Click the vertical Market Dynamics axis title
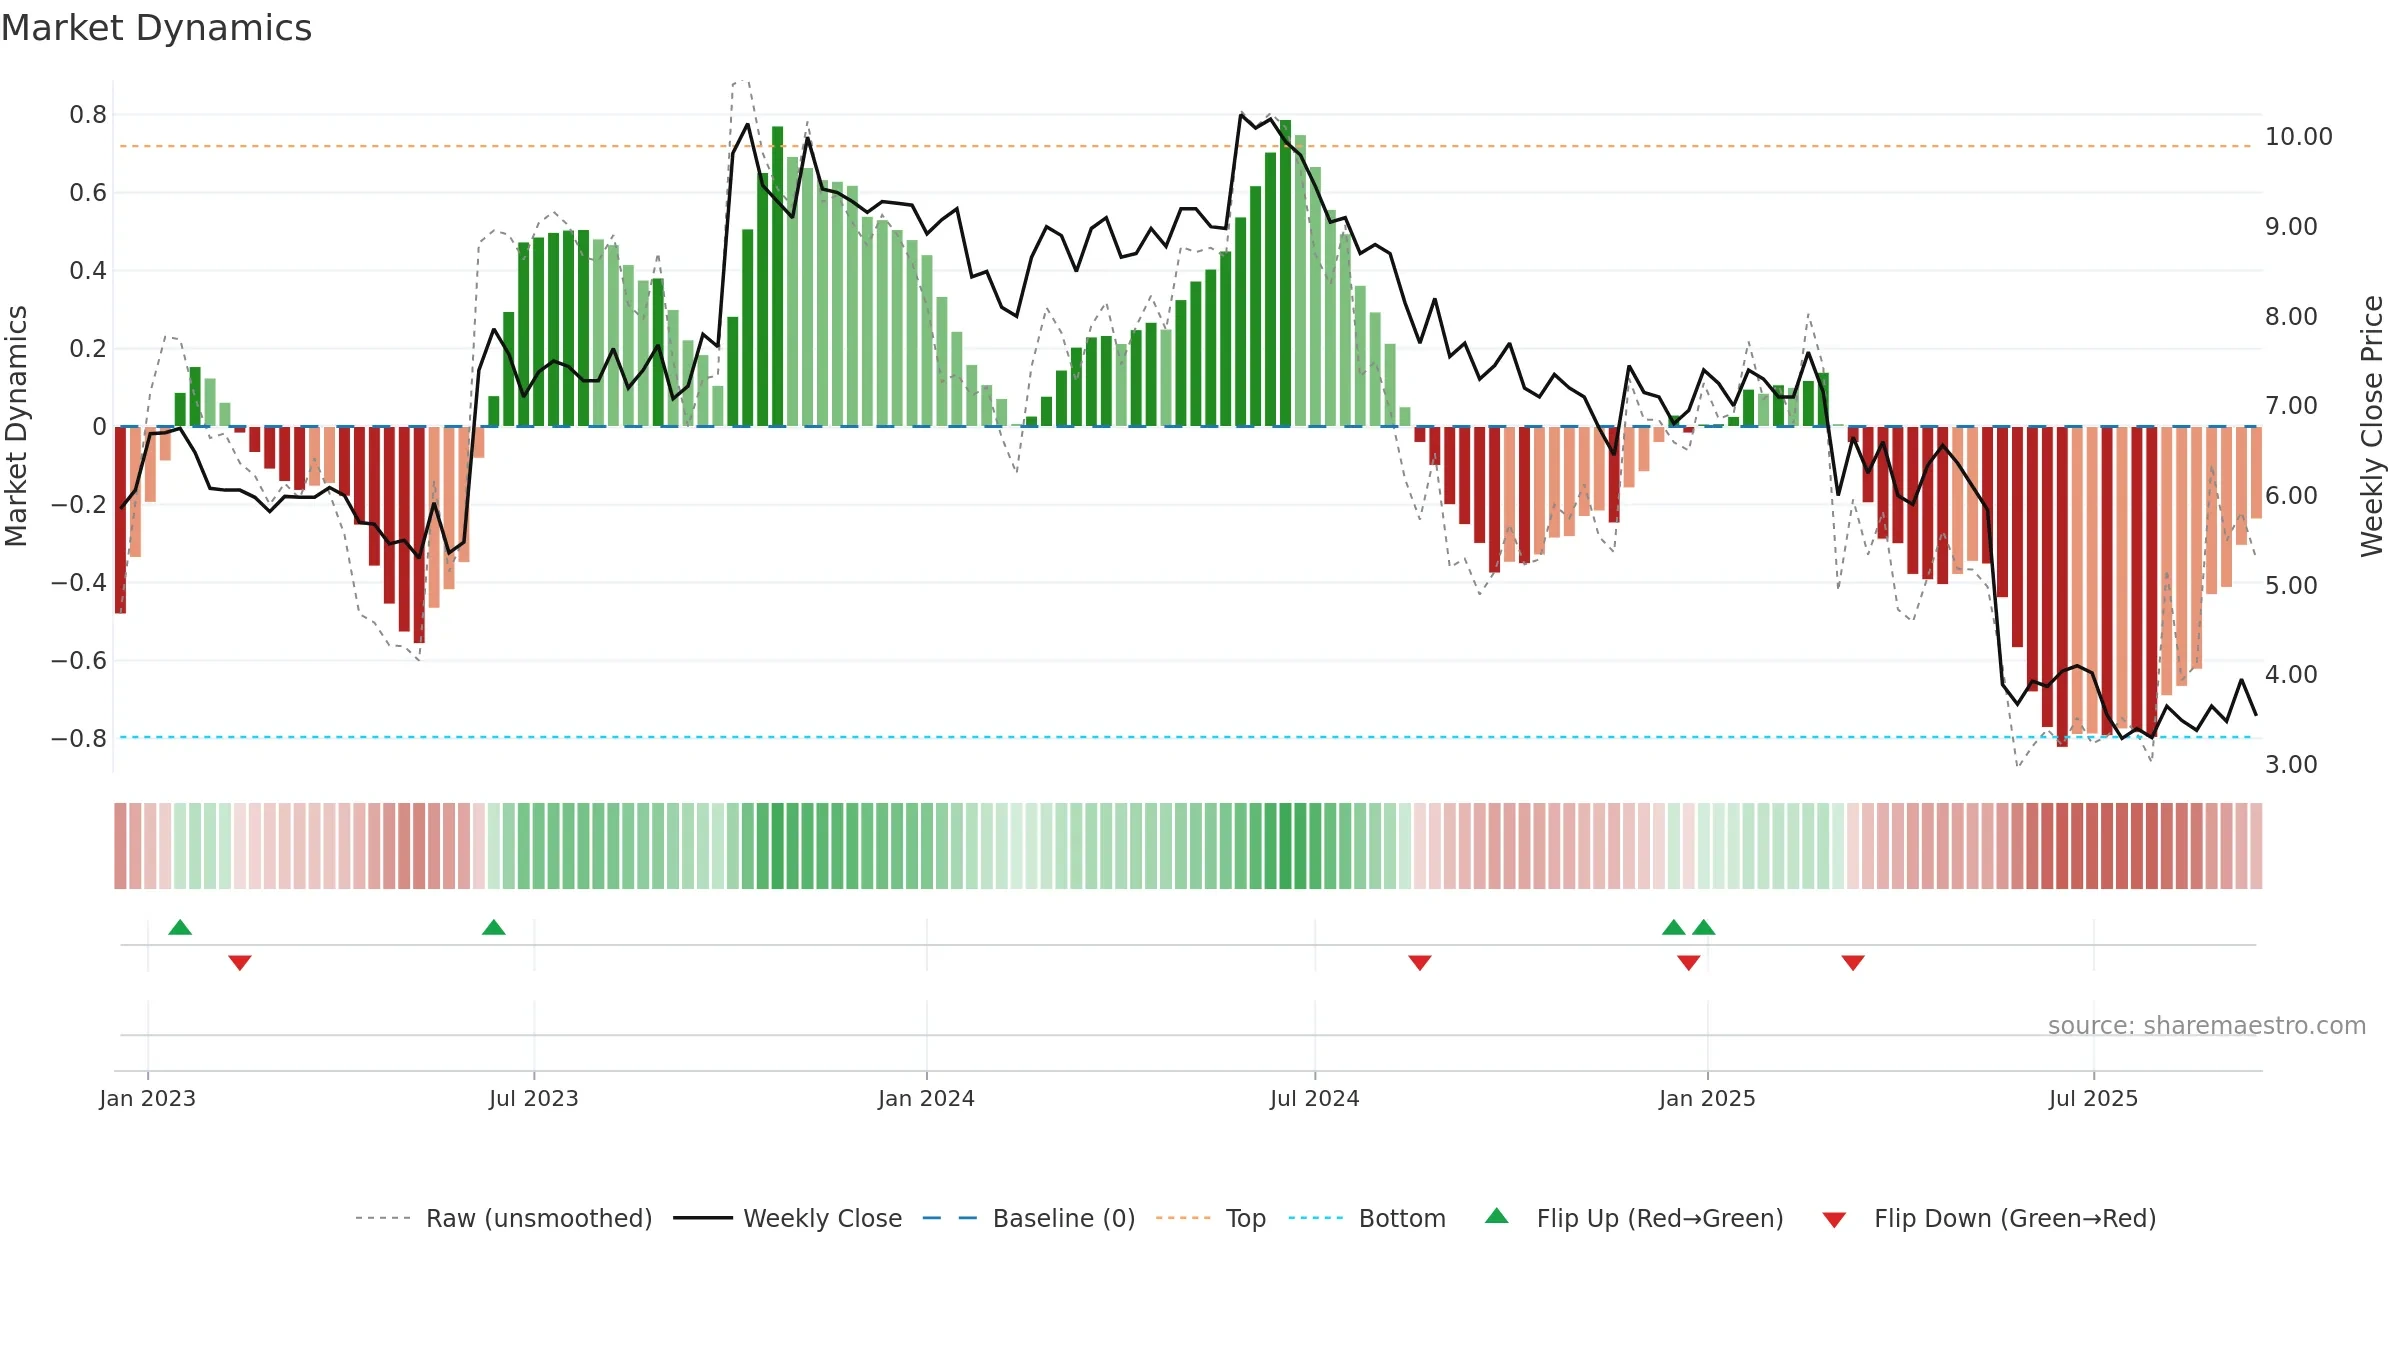The height and width of the screenshot is (1350, 2400). coord(16,426)
